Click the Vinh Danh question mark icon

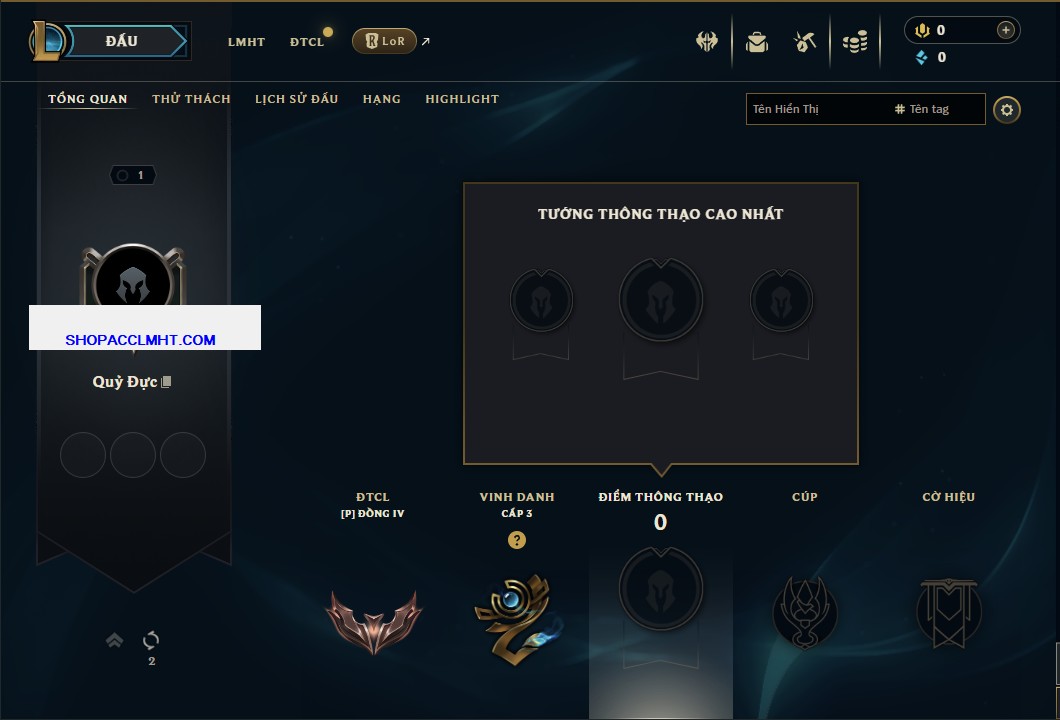click(516, 539)
